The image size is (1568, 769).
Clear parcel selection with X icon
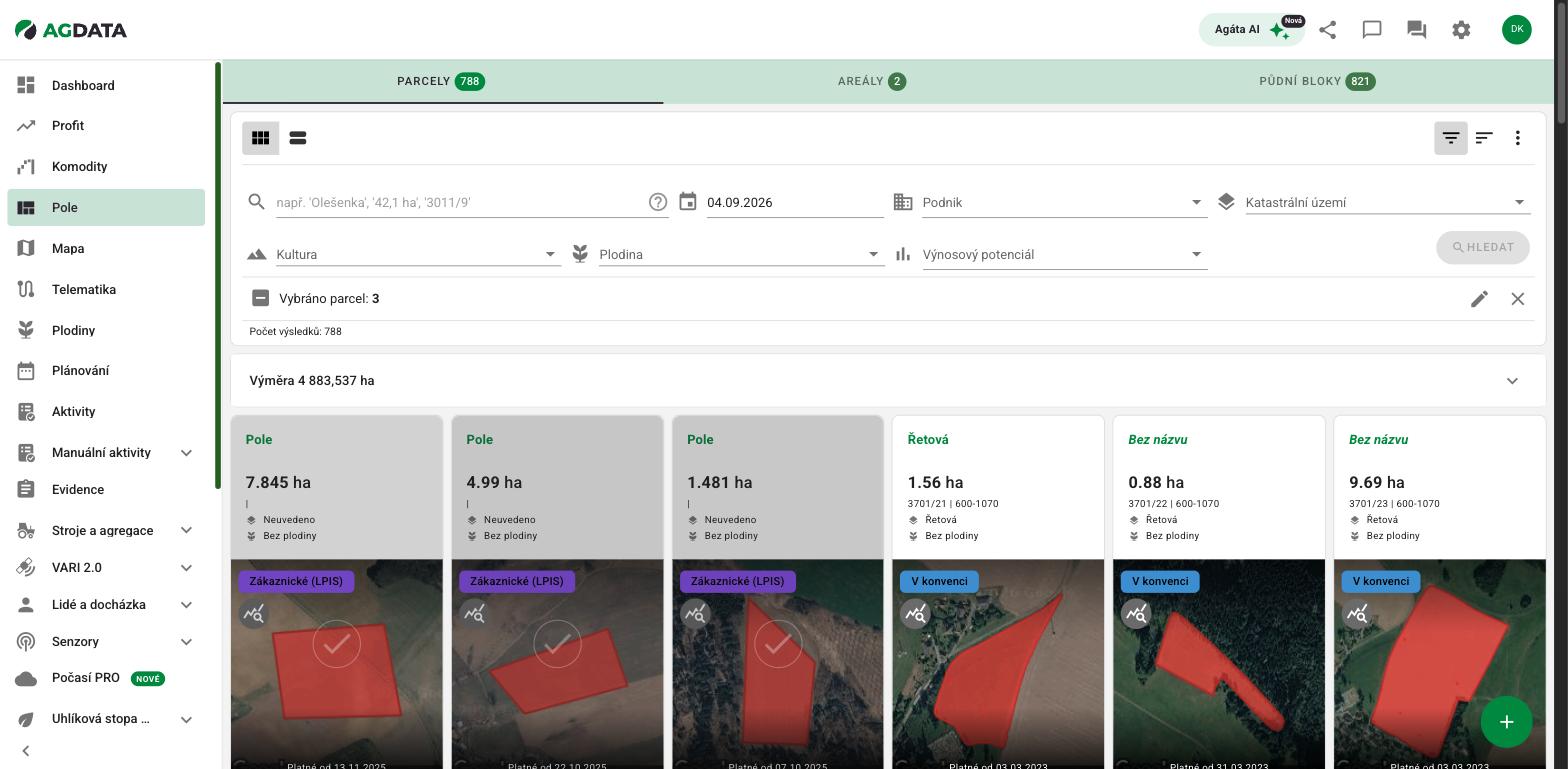coord(1518,299)
